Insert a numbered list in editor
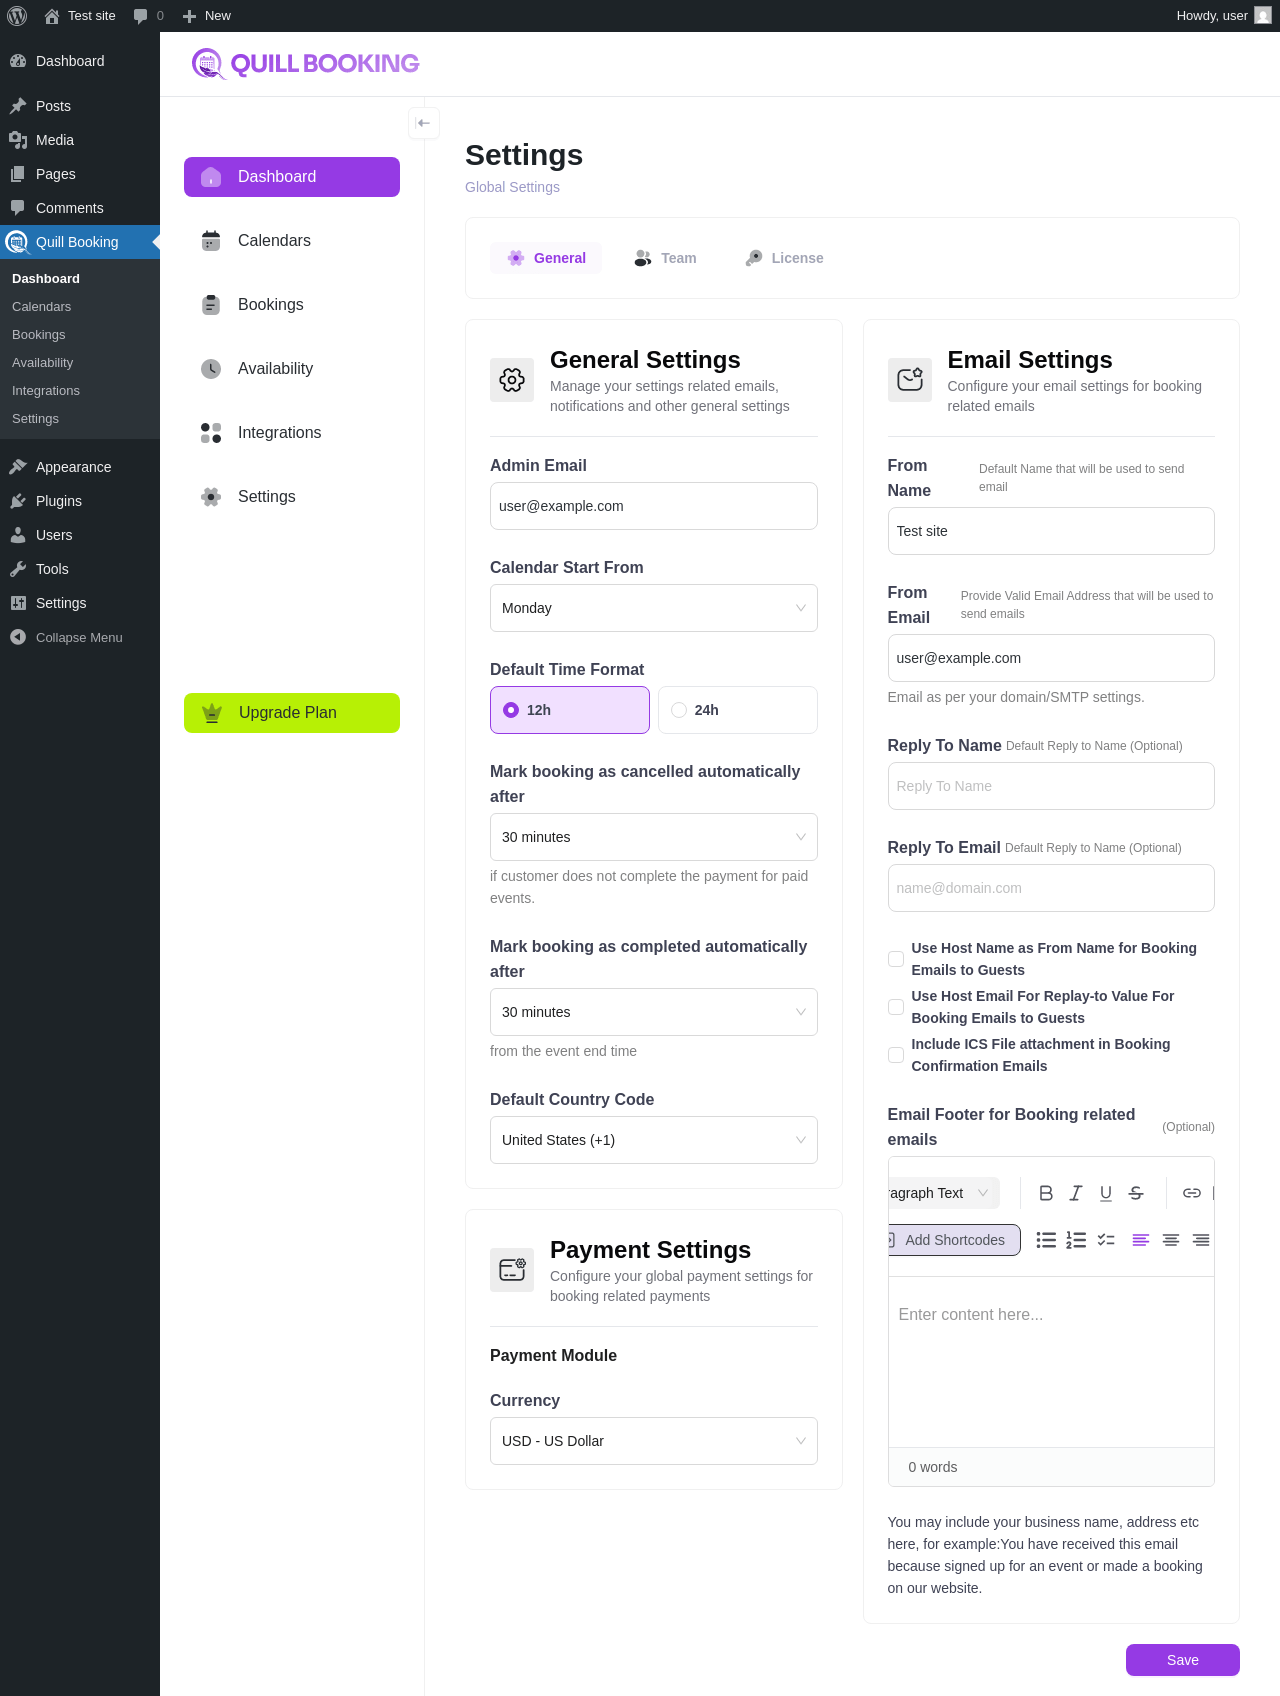The image size is (1280, 1696). point(1076,1240)
